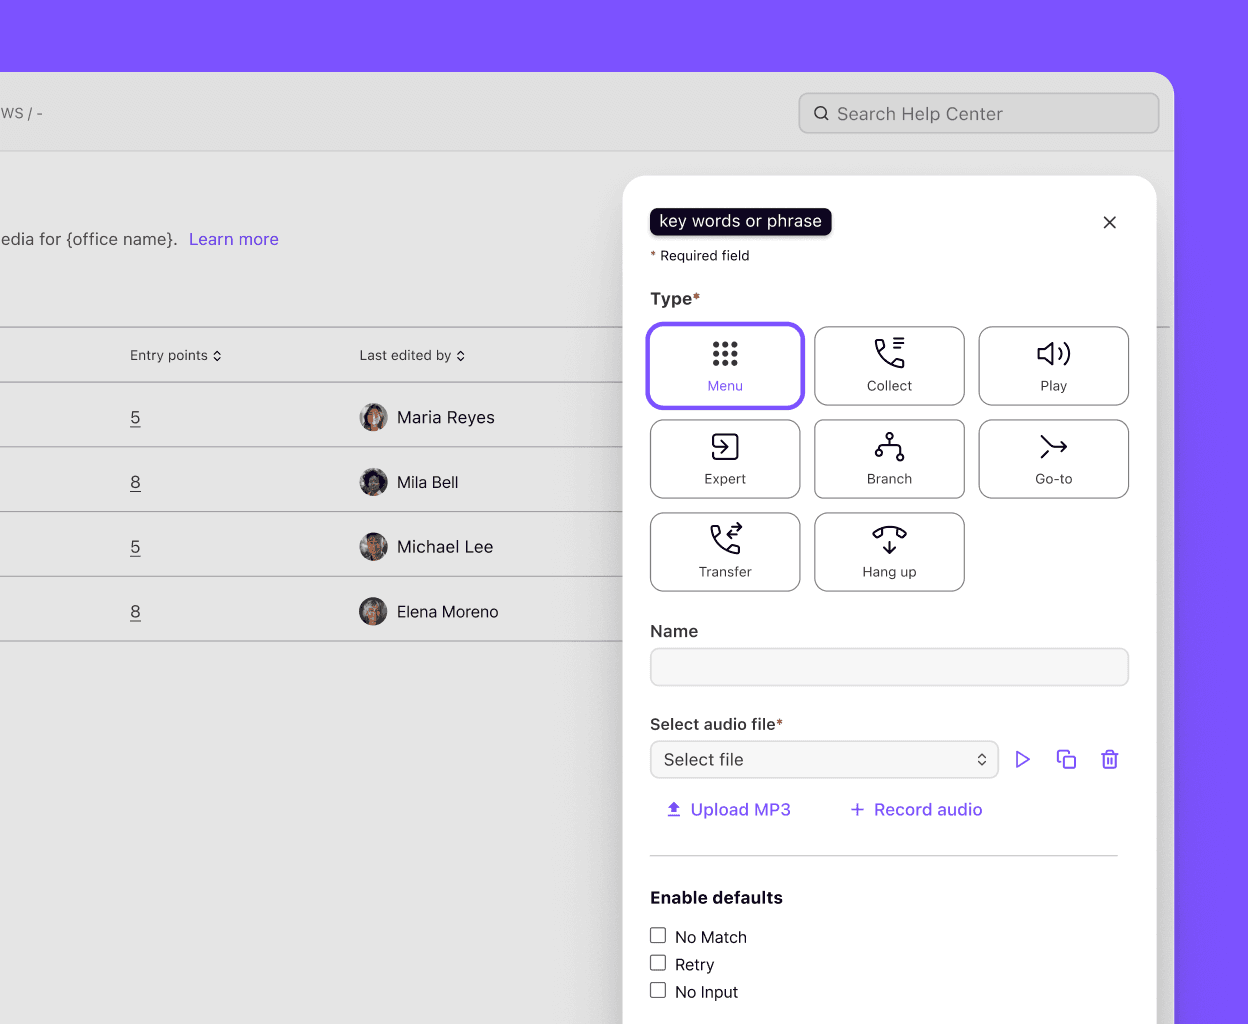Viewport: 1248px width, 1024px height.
Task: Duplicate the audio file selection
Action: pos(1066,759)
